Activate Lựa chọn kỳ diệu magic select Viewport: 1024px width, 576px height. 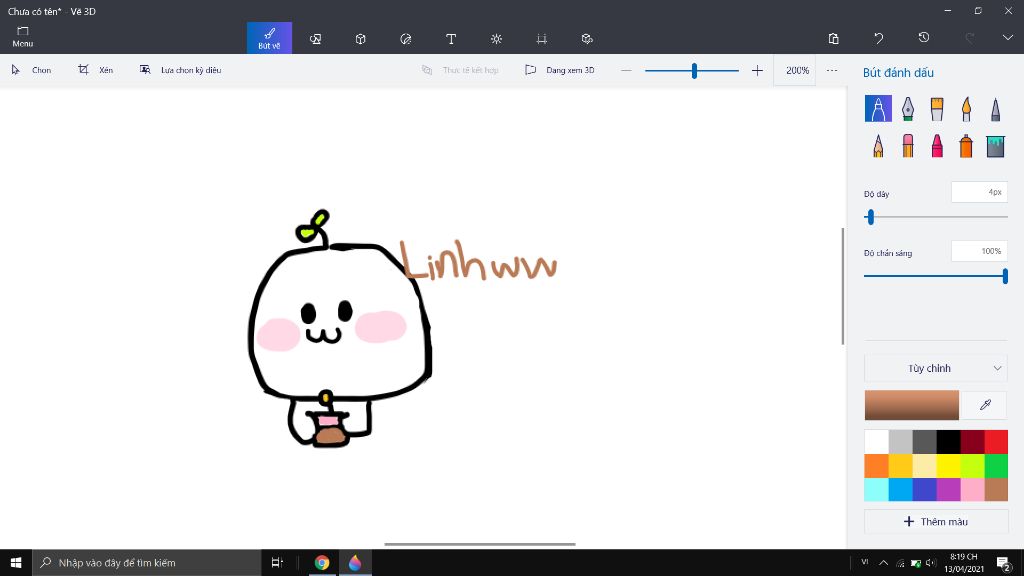coord(180,70)
